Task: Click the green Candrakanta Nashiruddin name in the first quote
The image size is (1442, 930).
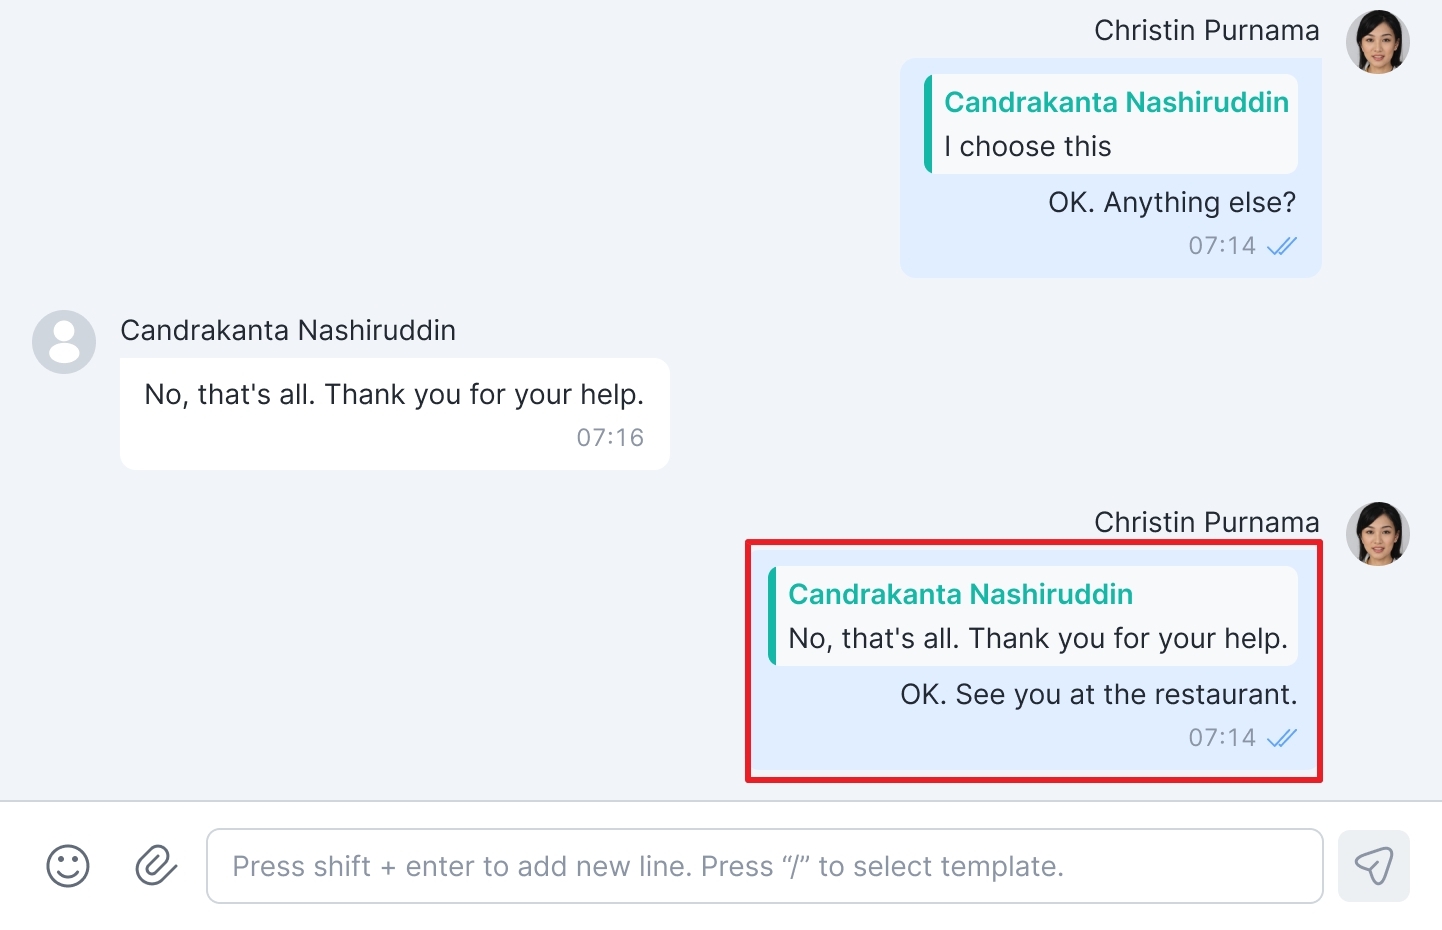Action: pos(1117,102)
